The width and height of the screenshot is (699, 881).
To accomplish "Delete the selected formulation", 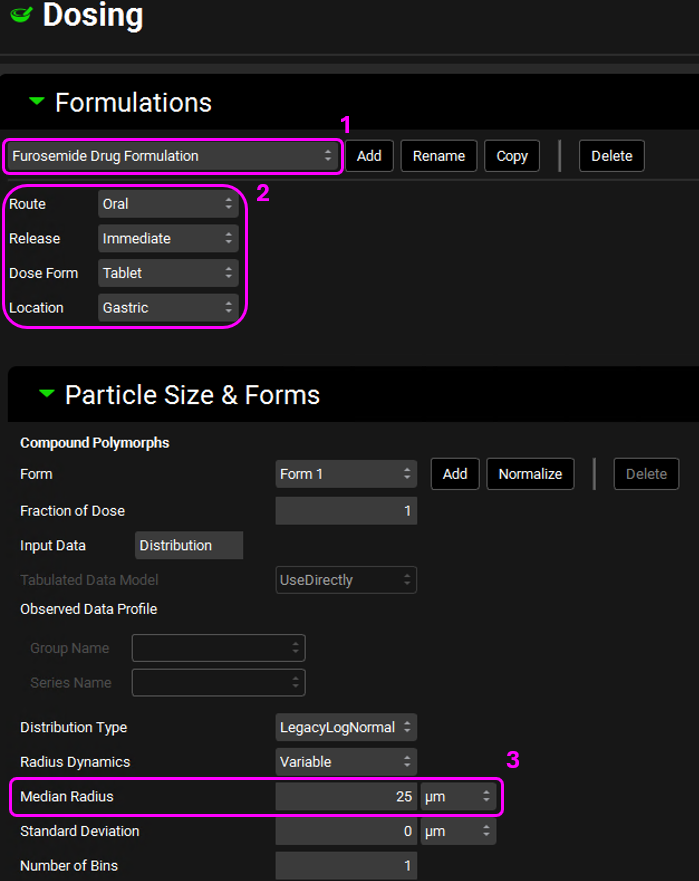I will [x=611, y=156].
